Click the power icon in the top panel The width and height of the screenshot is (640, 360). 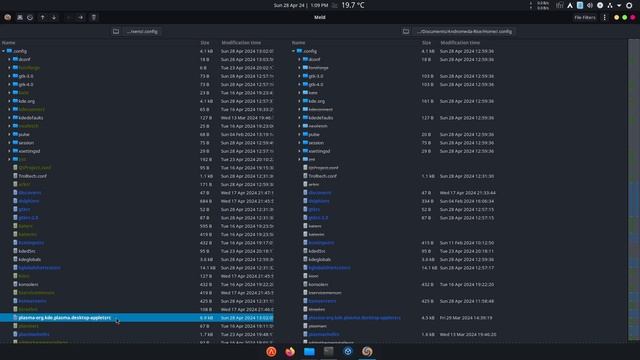pyautogui.click(x=629, y=5)
